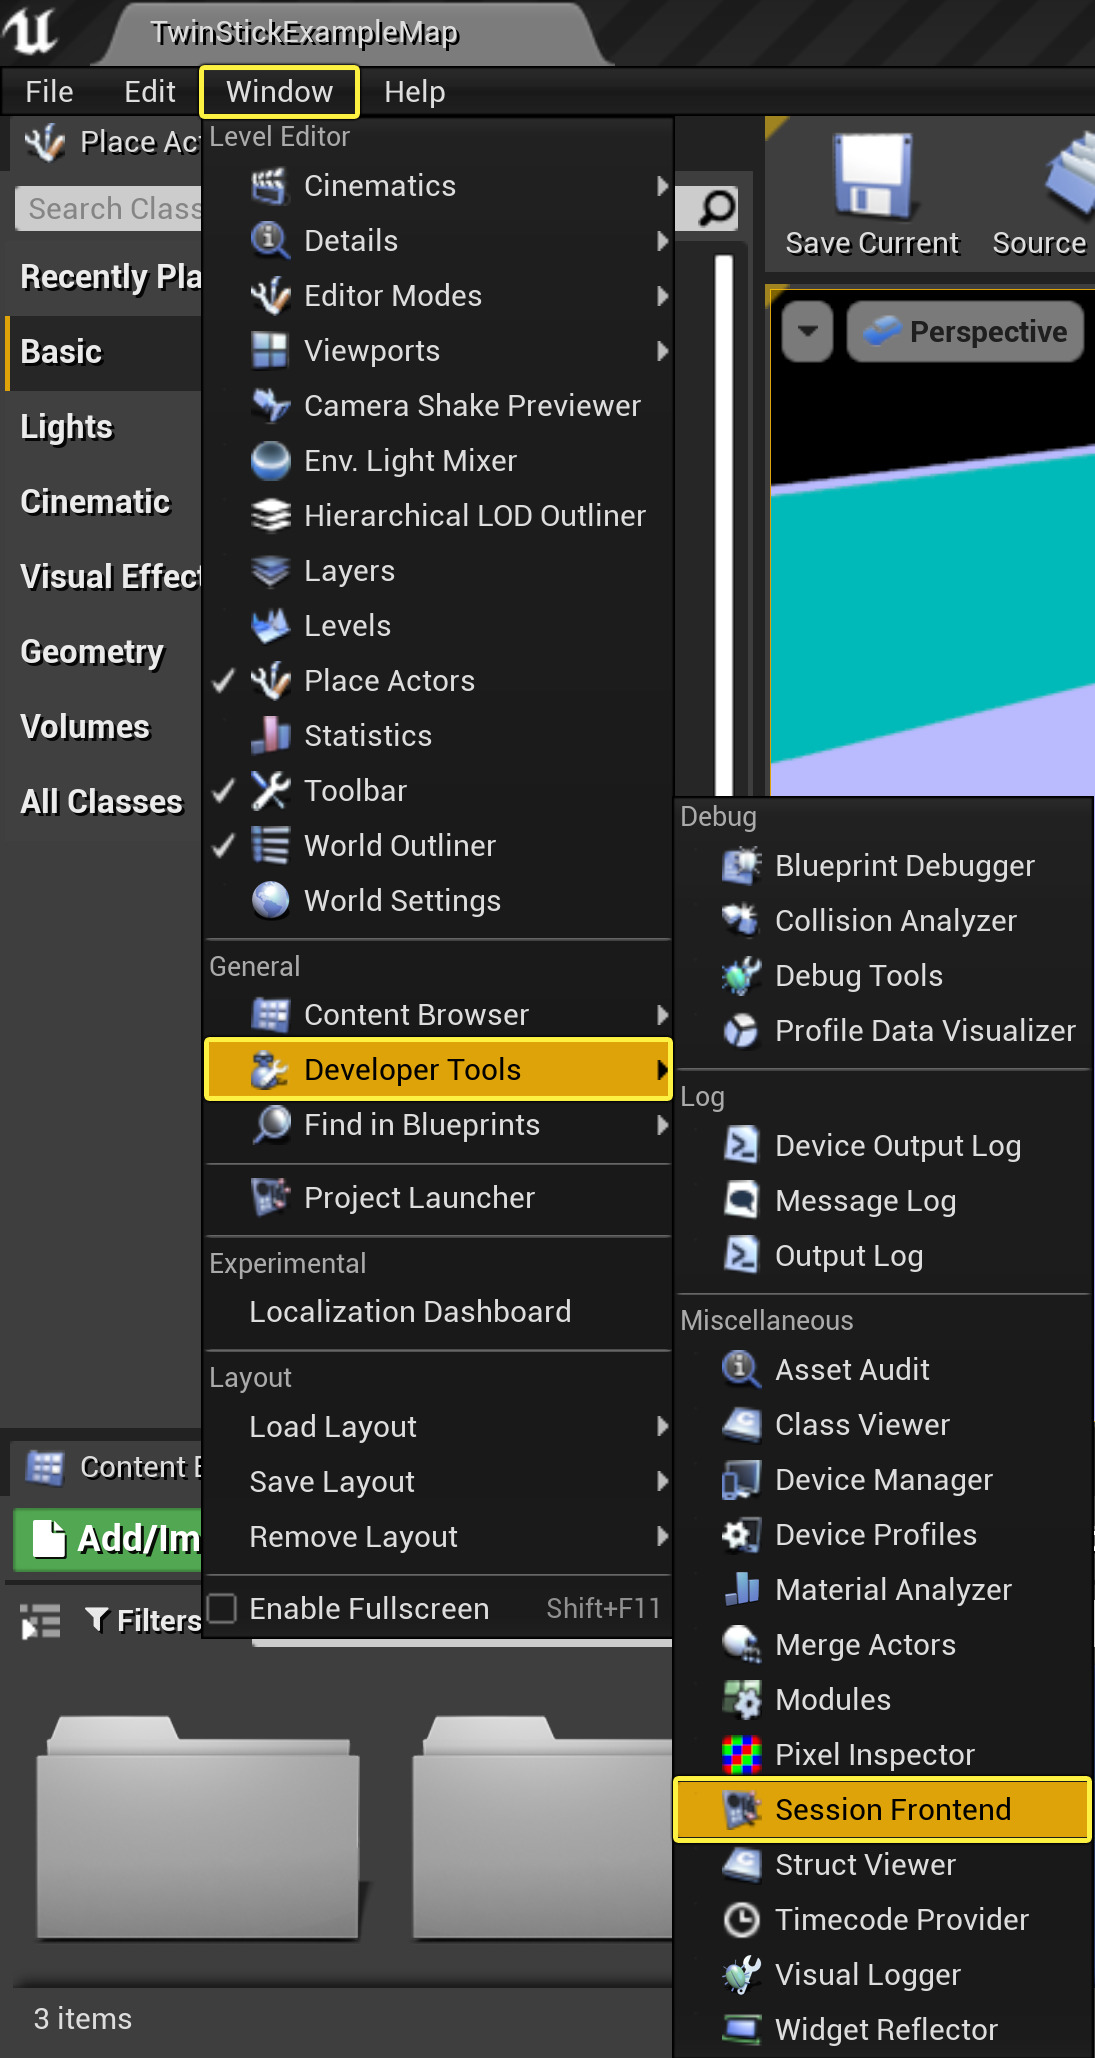Toggle the sources panel icon beside Filters
Screen dimensions: 1095x2058
41,1621
